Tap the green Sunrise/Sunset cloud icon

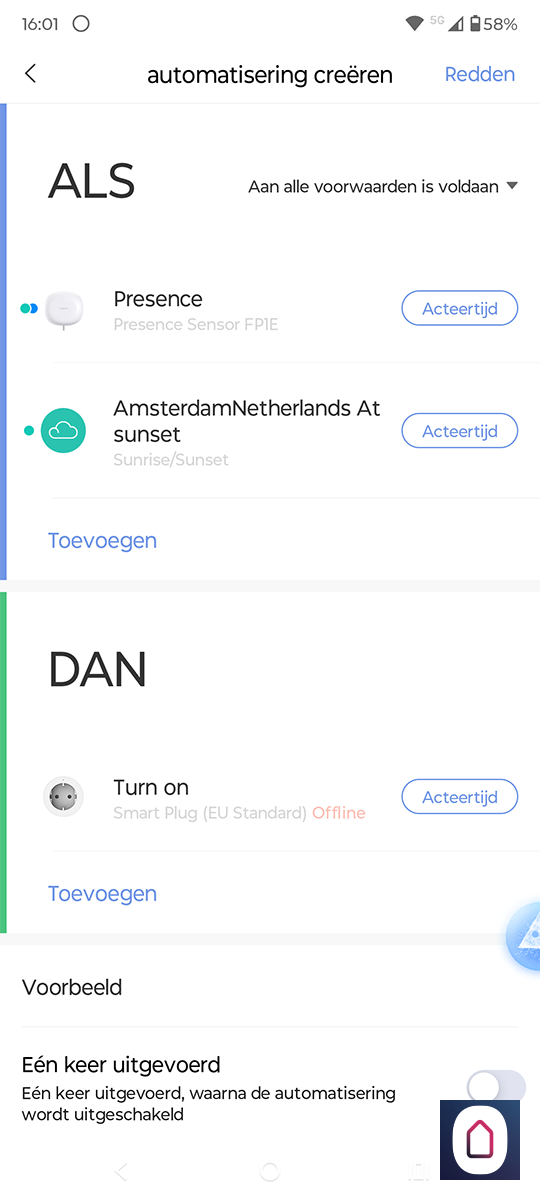coord(63,431)
